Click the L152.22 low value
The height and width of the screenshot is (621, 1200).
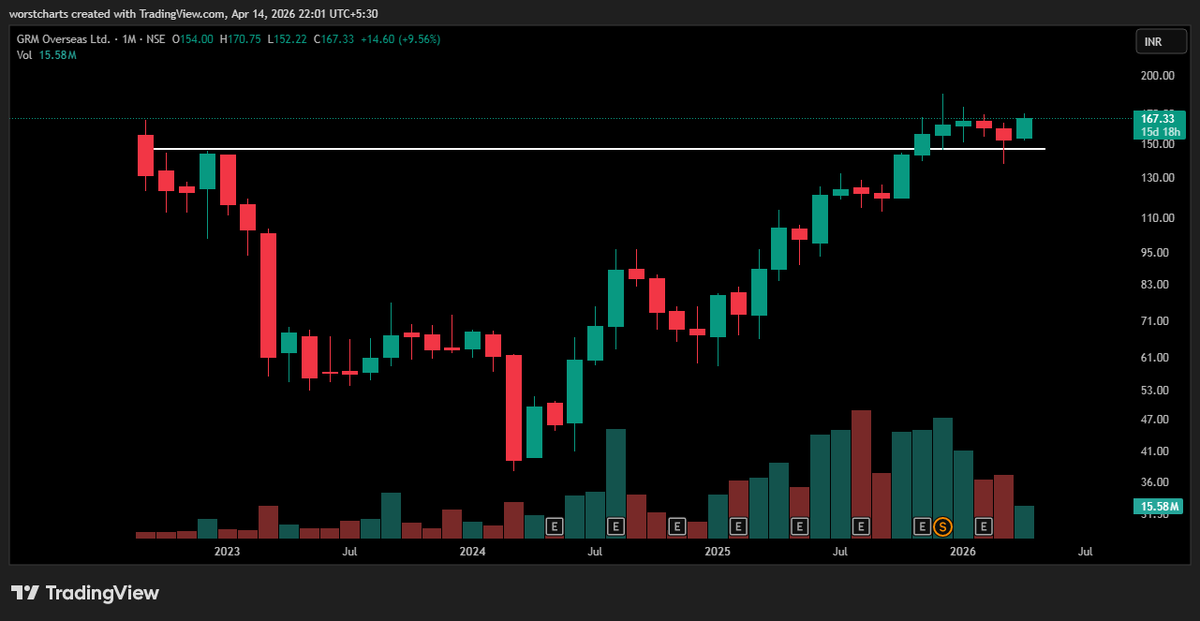coord(287,39)
